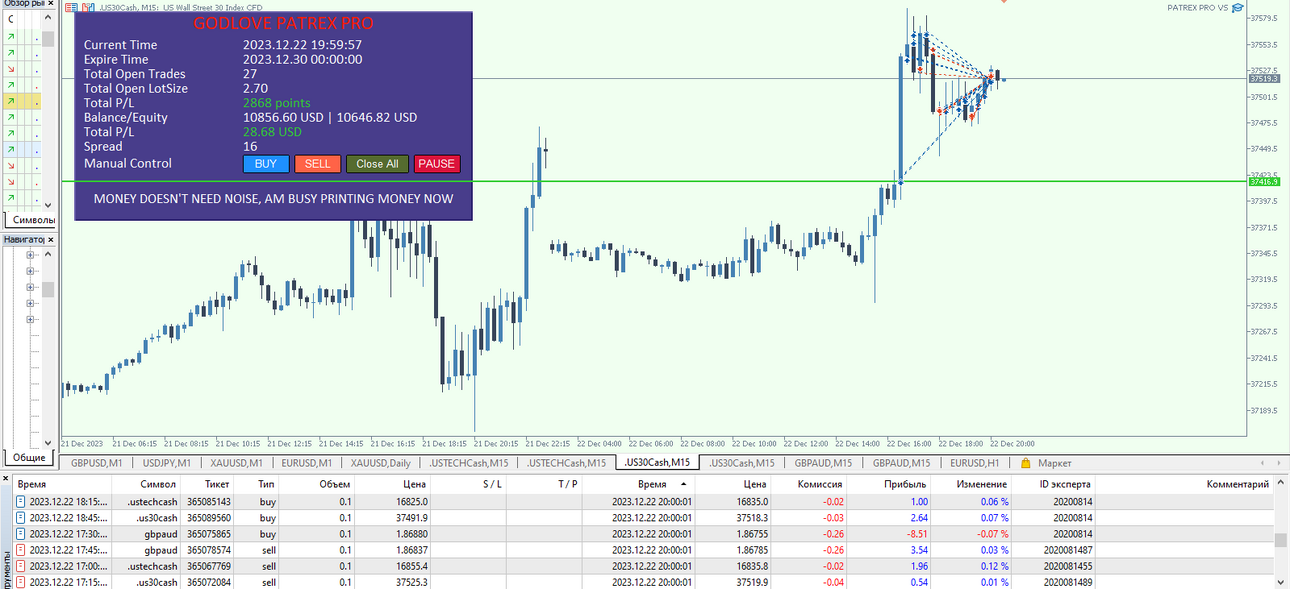Click the sell order icon for ticket 365078574
The image size is (1290, 589).
point(20,550)
